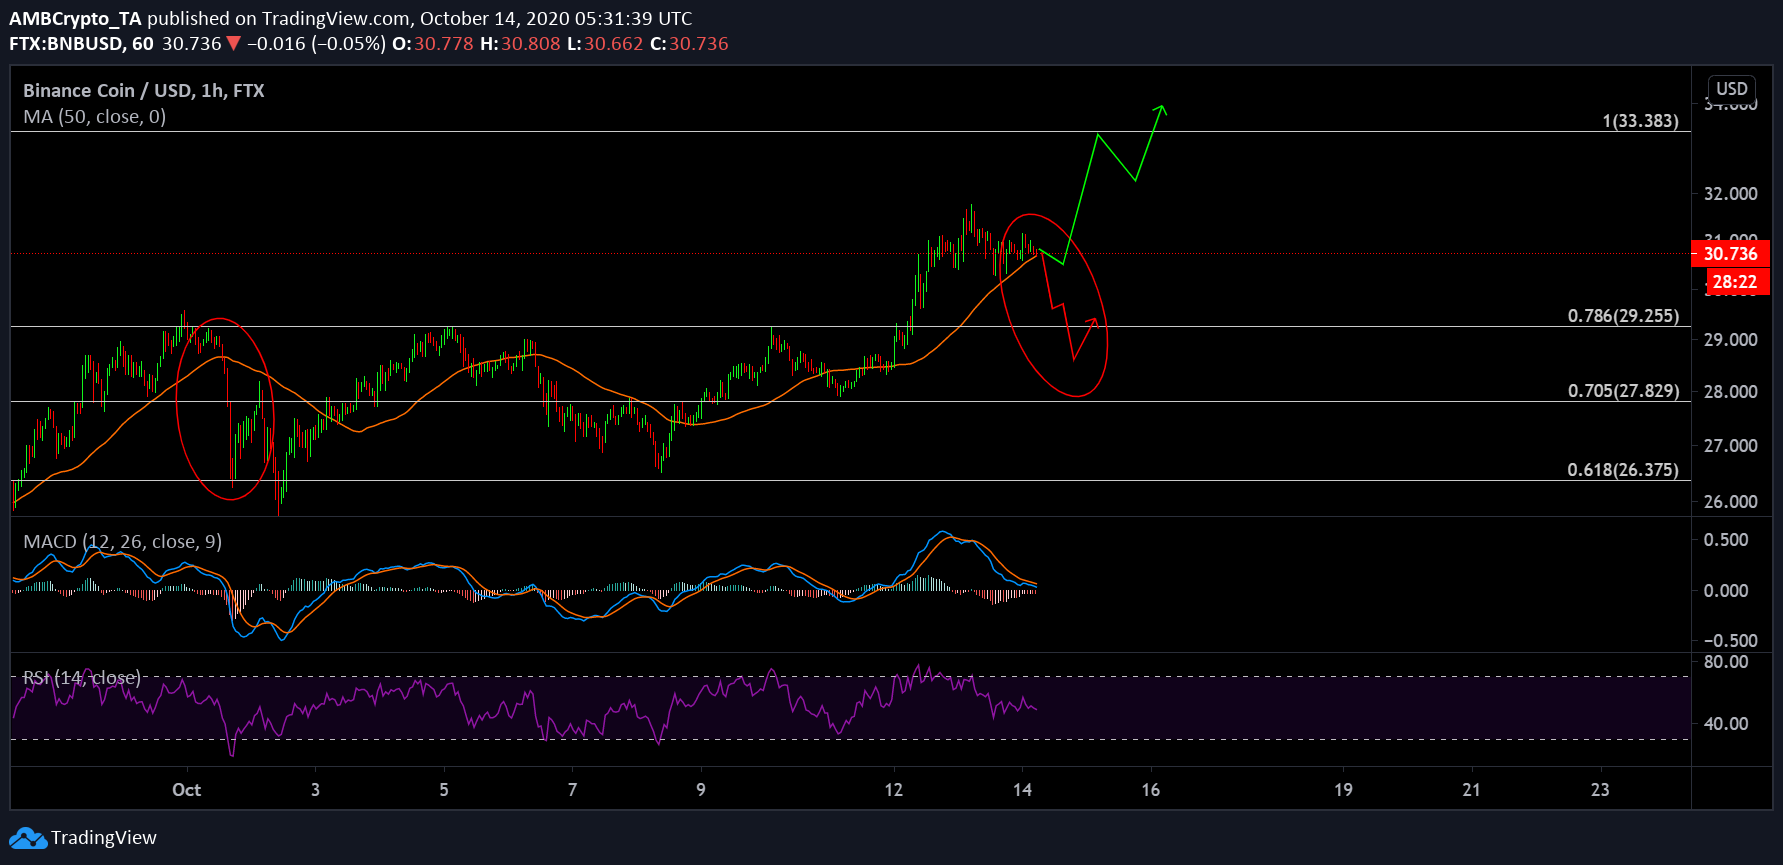Click the TradingView text link
The width and height of the screenshot is (1783, 865).
coord(104,838)
